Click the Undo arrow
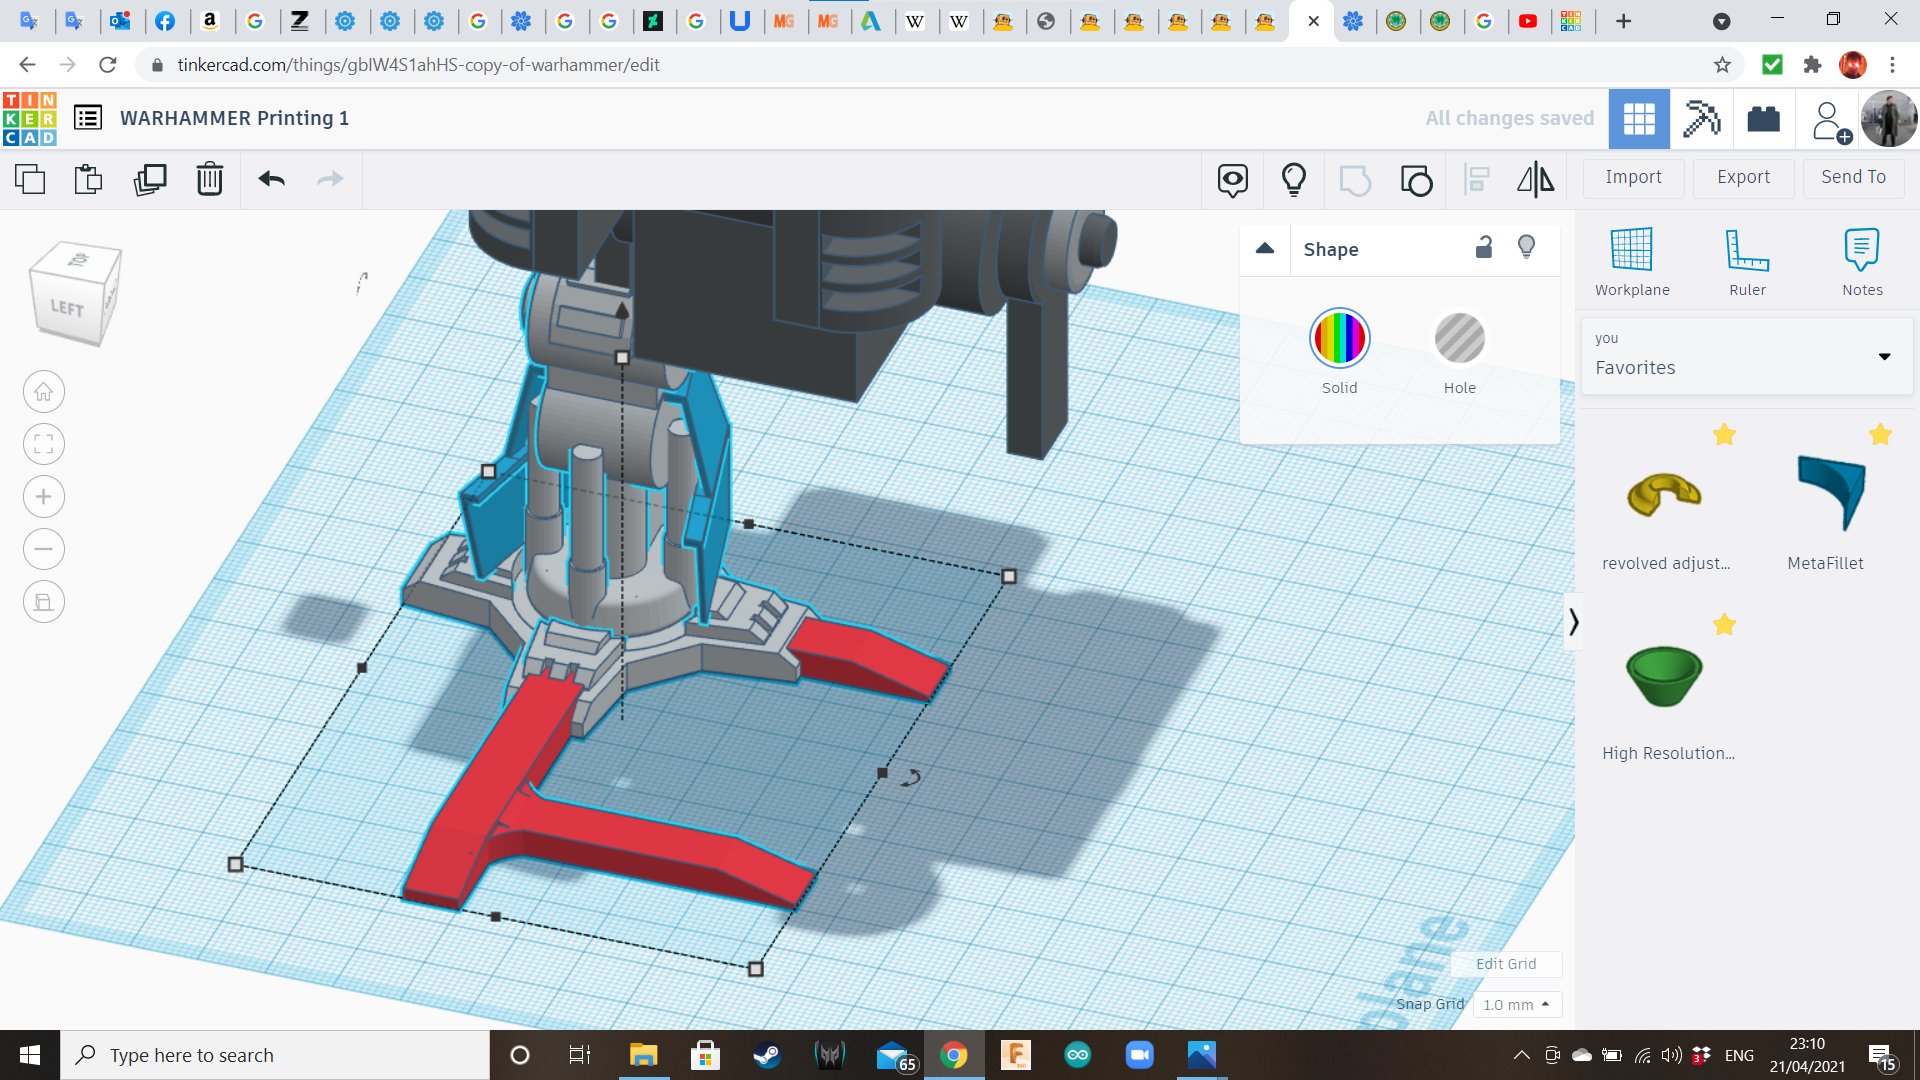1920x1080 pixels. [x=271, y=179]
